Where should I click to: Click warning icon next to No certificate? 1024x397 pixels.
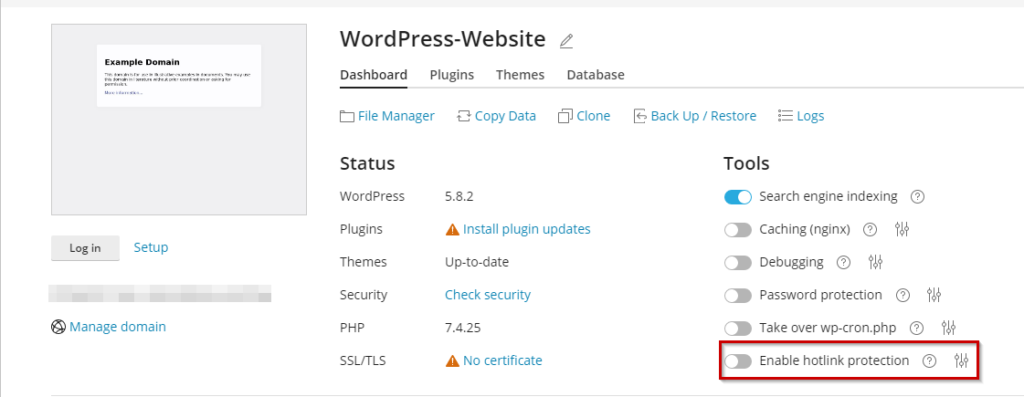(452, 361)
